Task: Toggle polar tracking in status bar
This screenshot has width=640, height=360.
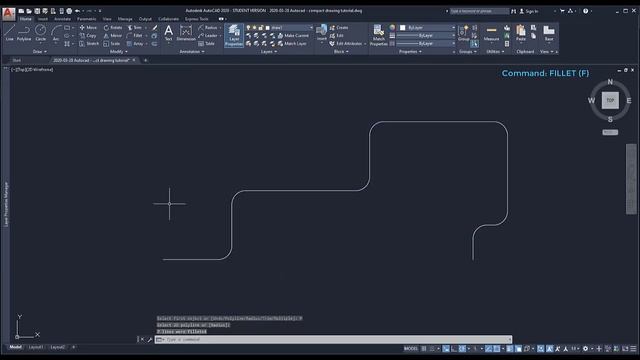Action: click(x=462, y=349)
